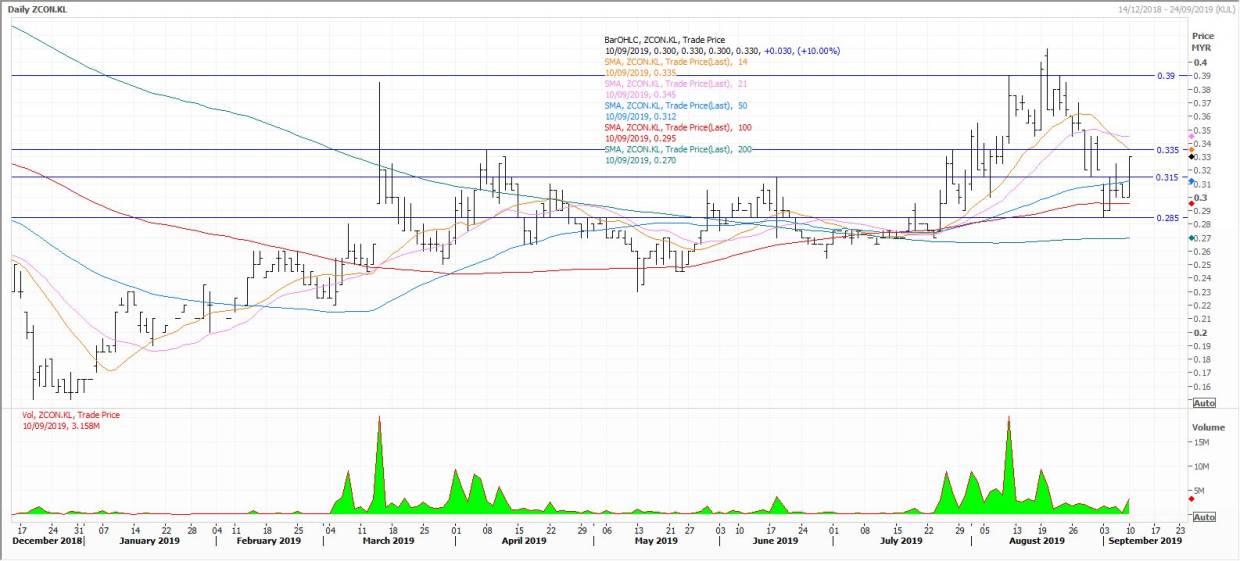
Task: Click the black last-price diamond marker
Action: (x=1190, y=157)
